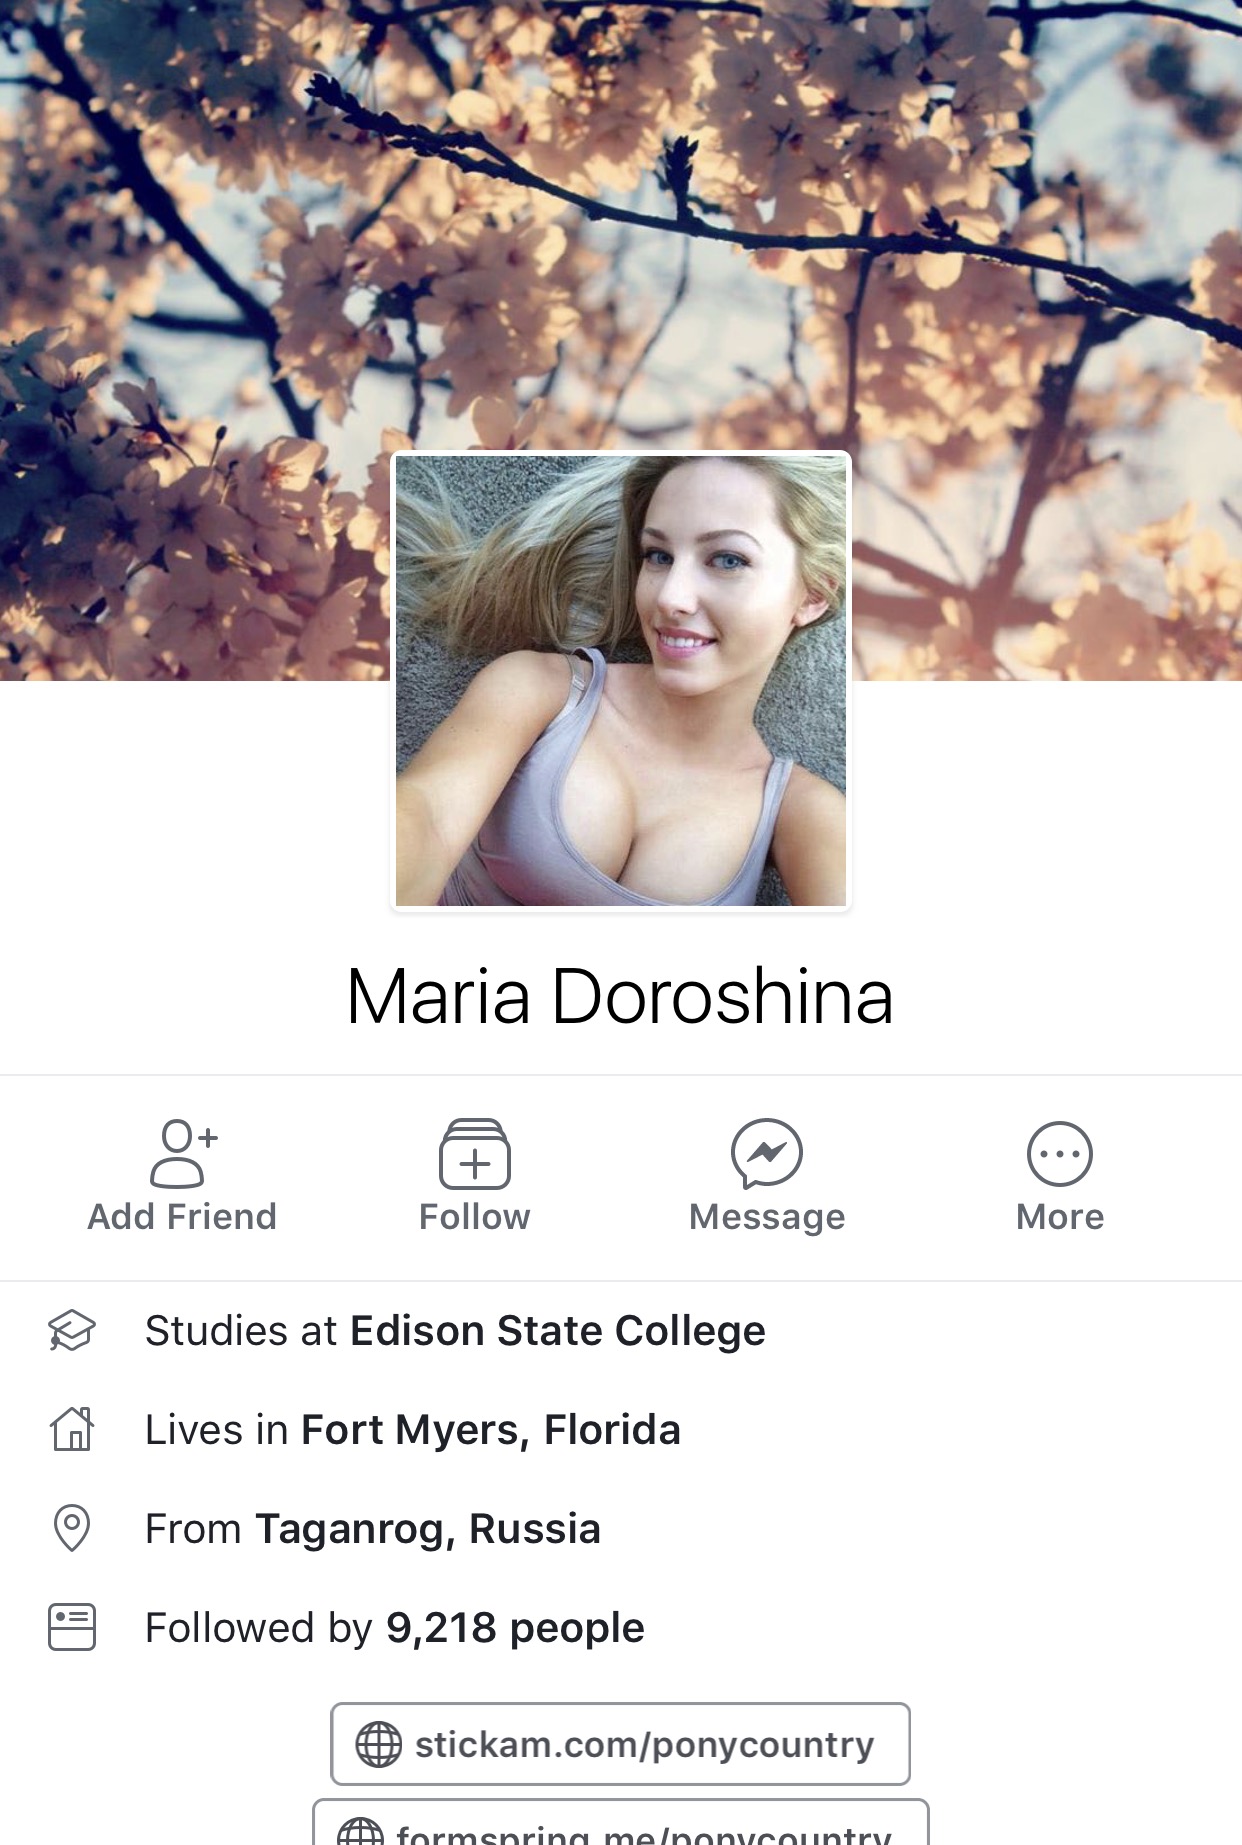Click the Follow text label
1242x1845 pixels.
coord(475,1217)
